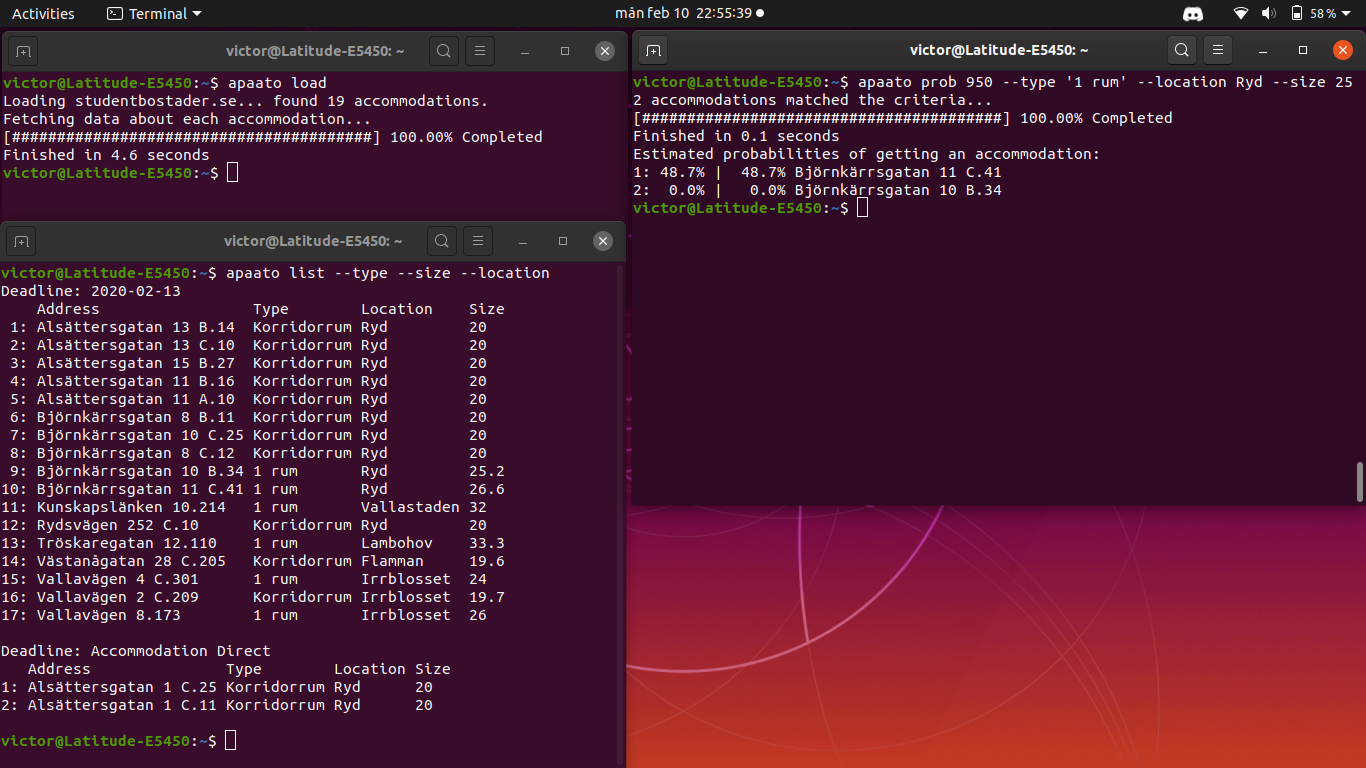1366x768 pixels.
Task: Maximize the apaato prob terminal window
Action: pyautogui.click(x=1302, y=50)
